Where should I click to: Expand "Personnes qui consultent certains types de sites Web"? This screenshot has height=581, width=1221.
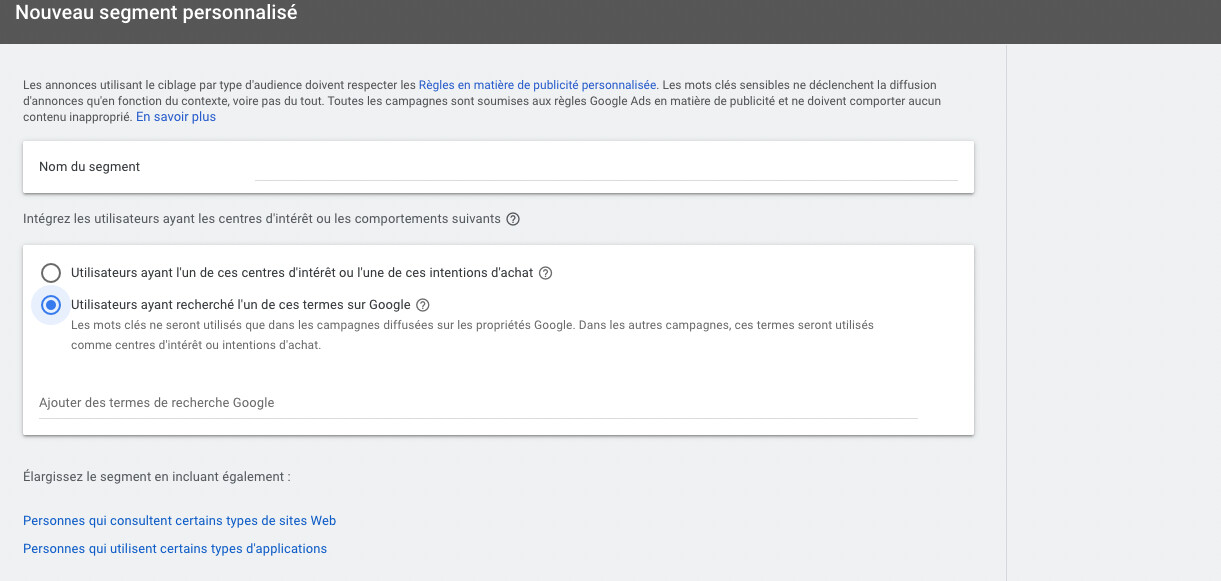(180, 521)
